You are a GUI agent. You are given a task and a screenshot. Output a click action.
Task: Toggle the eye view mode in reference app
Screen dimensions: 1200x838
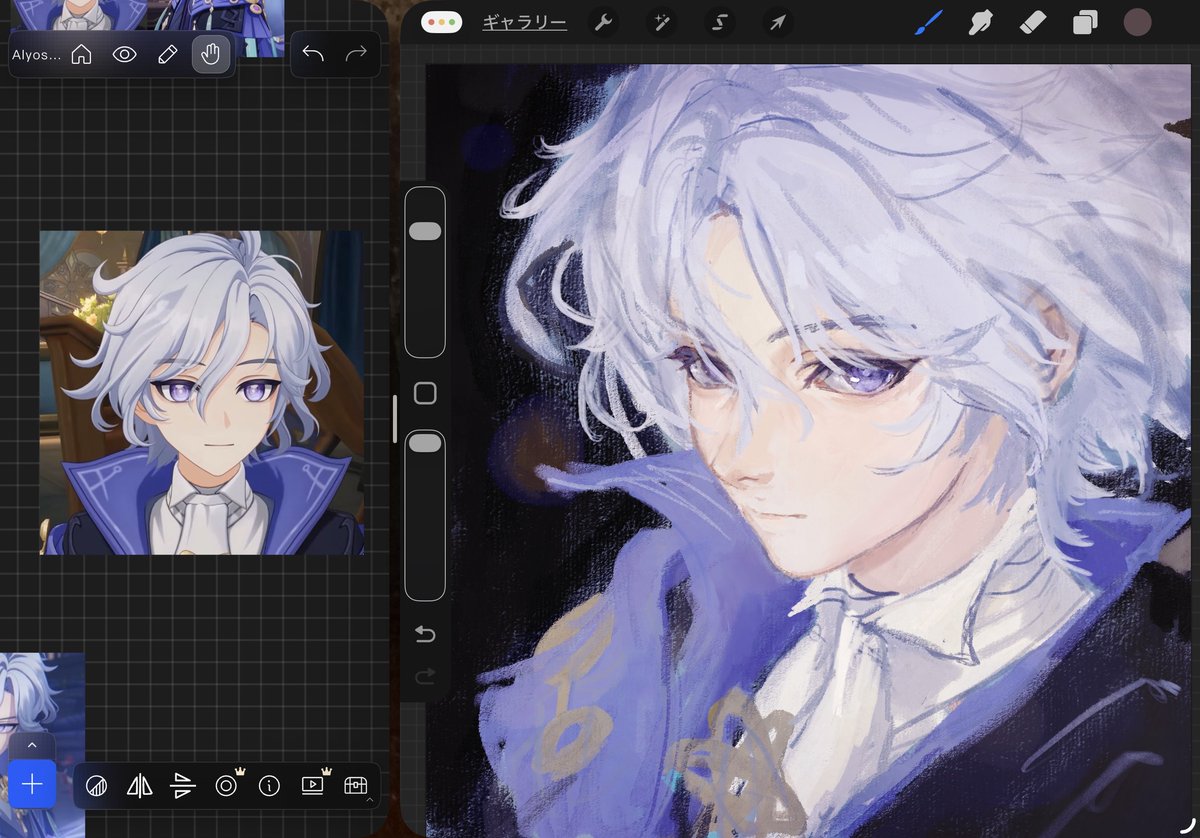[124, 55]
